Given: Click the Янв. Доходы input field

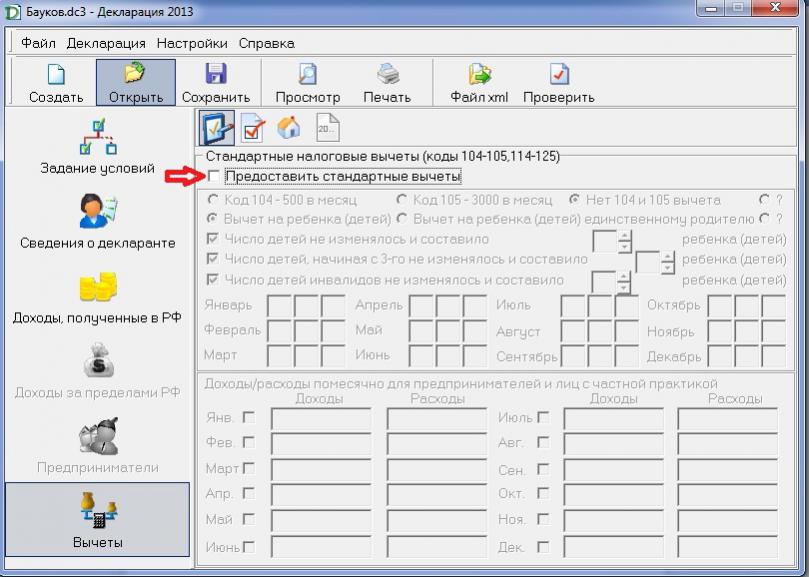Looking at the screenshot, I should (x=323, y=418).
